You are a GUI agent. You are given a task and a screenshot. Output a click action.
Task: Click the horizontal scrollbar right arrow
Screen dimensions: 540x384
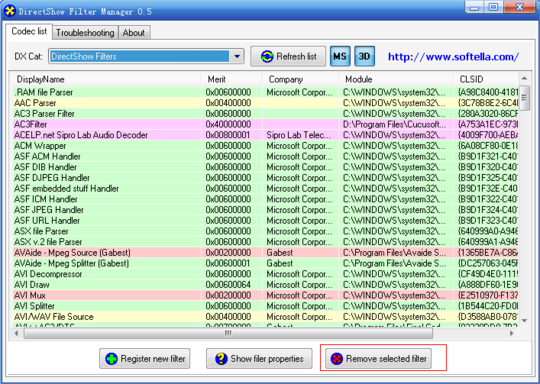512,333
